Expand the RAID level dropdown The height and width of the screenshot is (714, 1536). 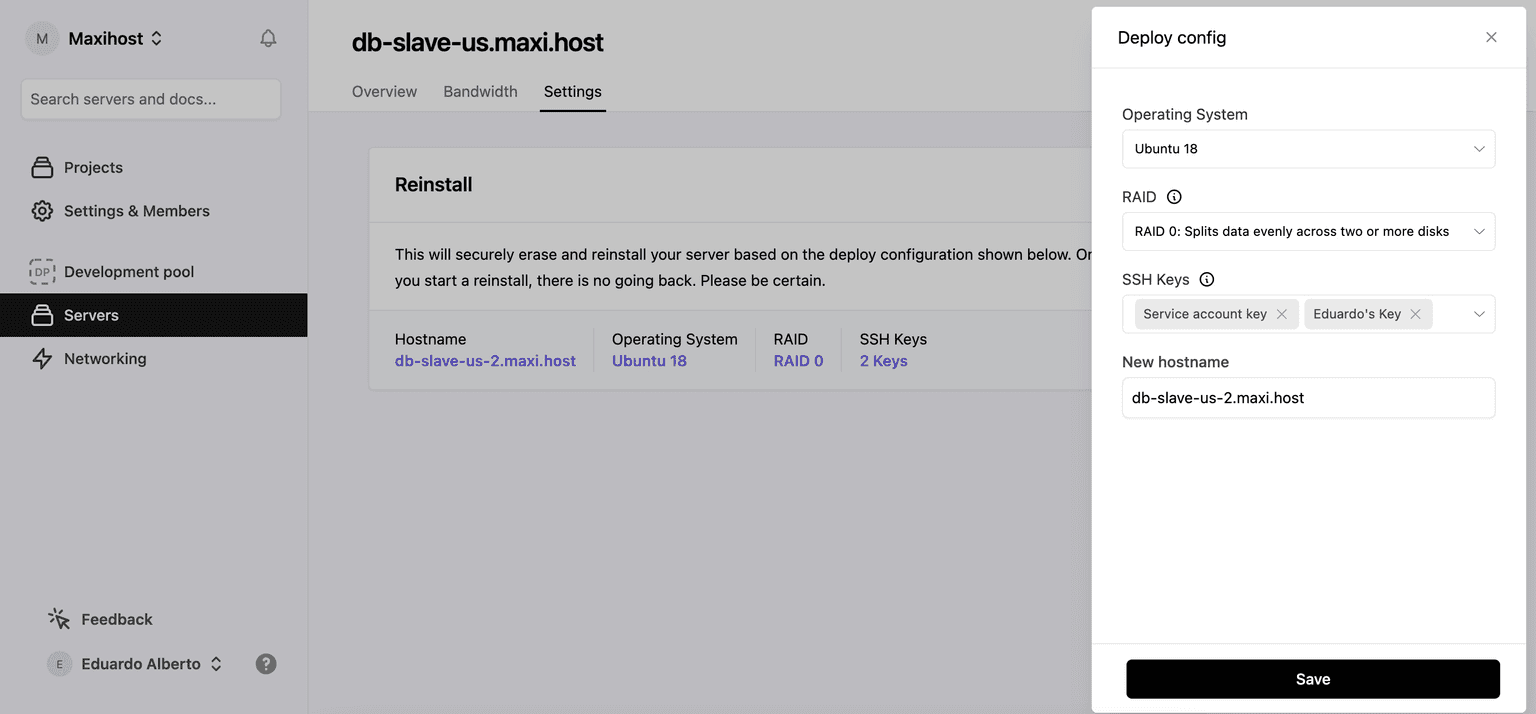click(1307, 231)
